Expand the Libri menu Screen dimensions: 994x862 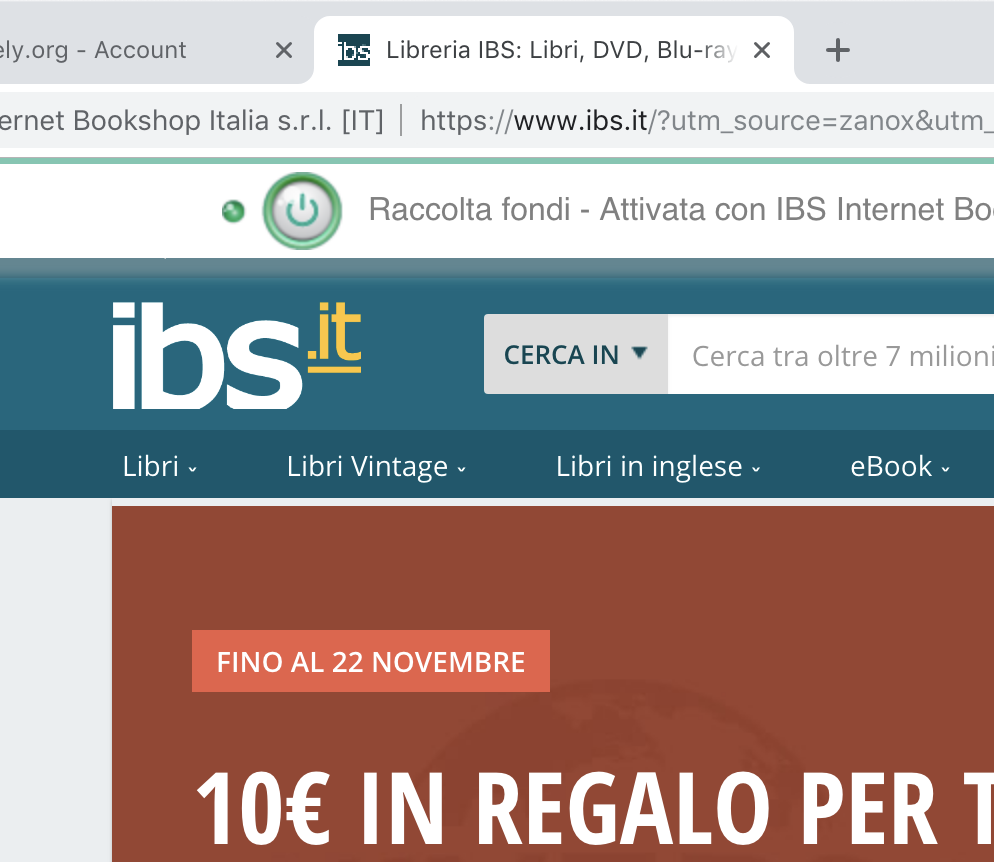pos(160,466)
